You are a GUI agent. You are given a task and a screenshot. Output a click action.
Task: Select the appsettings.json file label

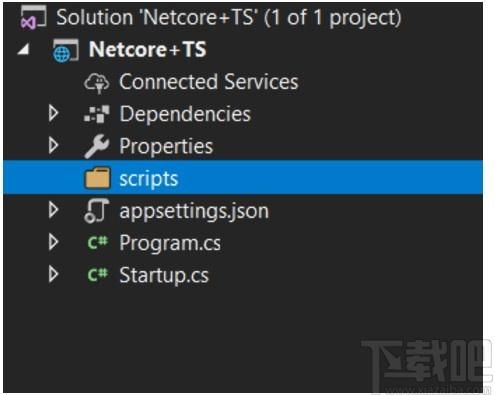coord(194,211)
